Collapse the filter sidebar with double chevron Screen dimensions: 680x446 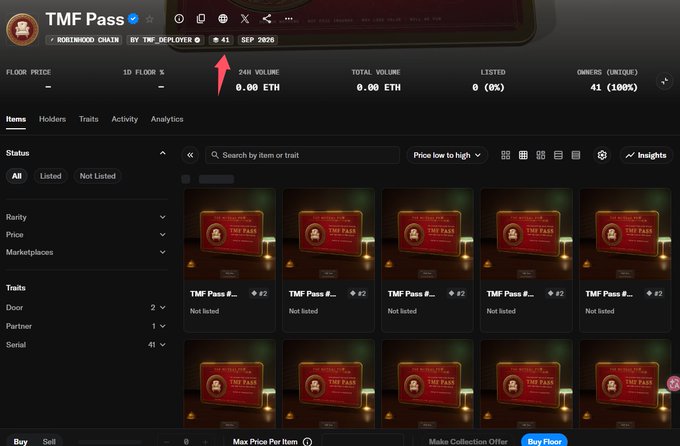(x=190, y=155)
